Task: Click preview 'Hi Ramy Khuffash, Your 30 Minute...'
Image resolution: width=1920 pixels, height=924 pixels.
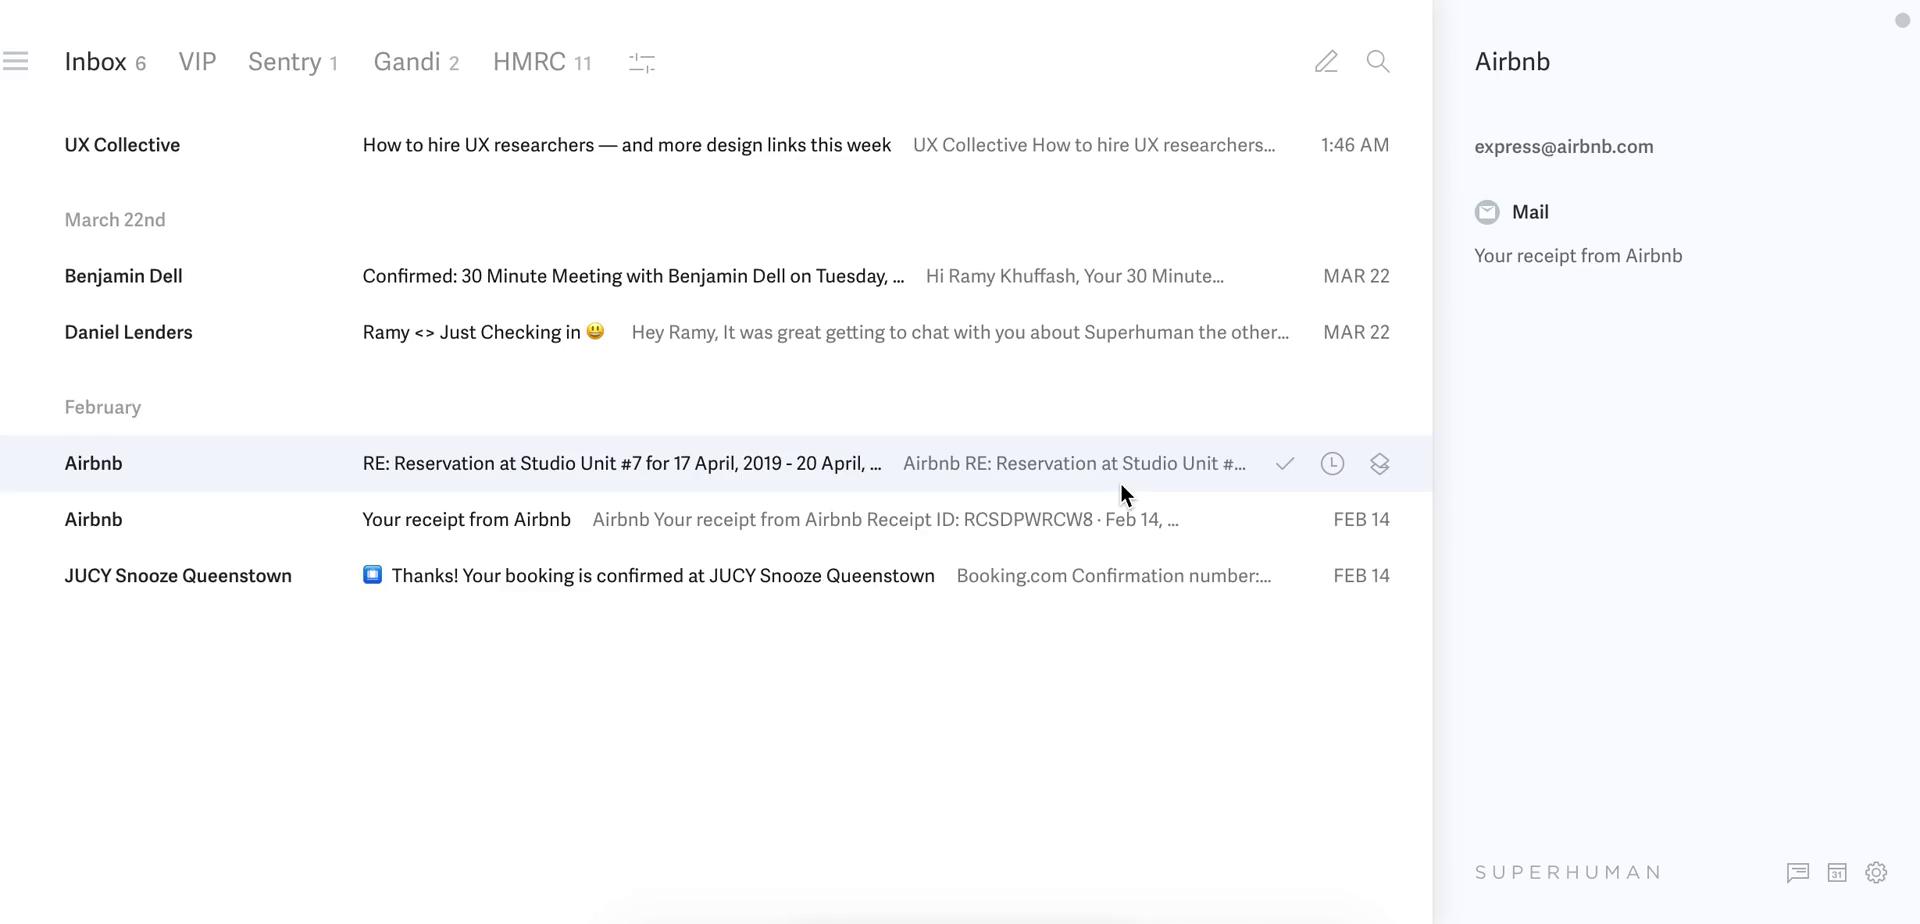Action: (1074, 276)
